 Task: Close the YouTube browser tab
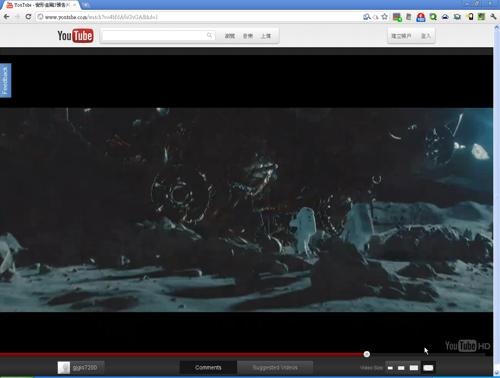(74, 5)
